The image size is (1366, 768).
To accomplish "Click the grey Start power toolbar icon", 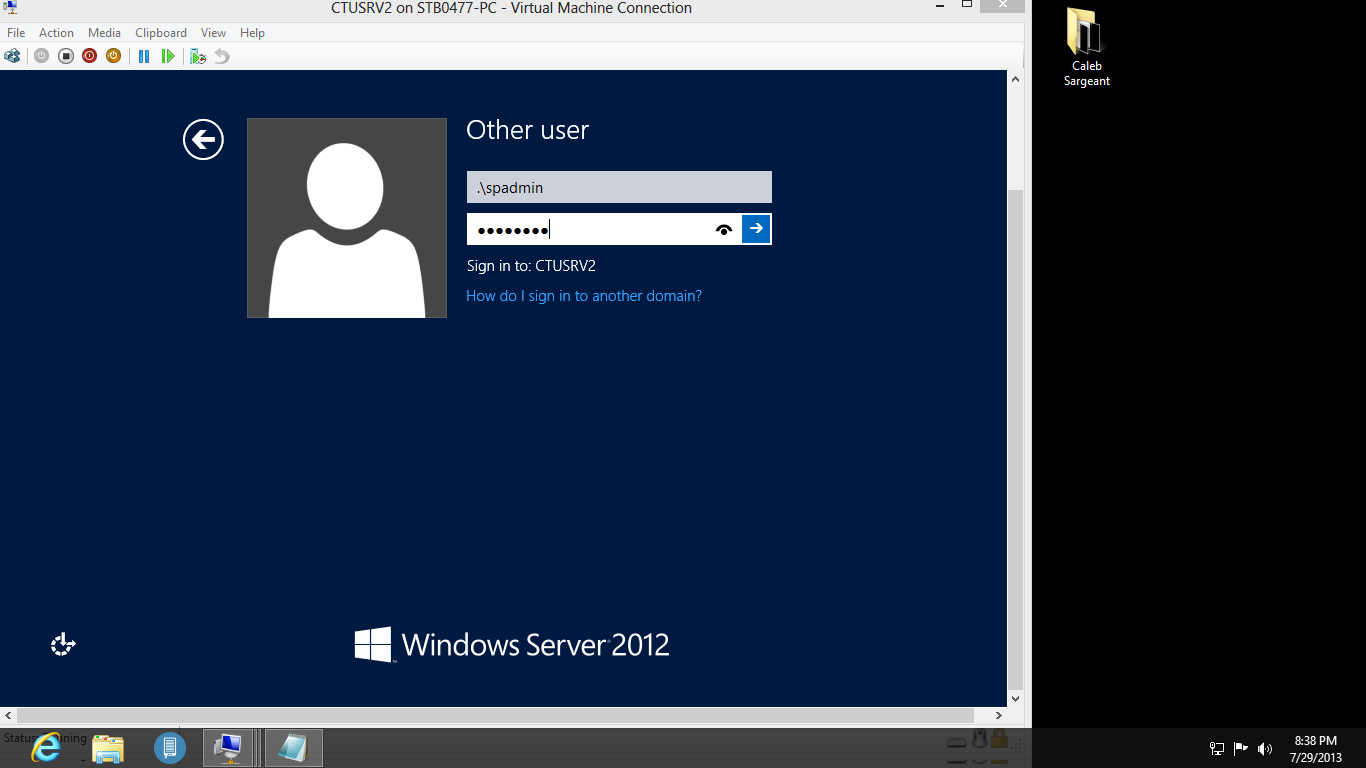I will (x=41, y=56).
